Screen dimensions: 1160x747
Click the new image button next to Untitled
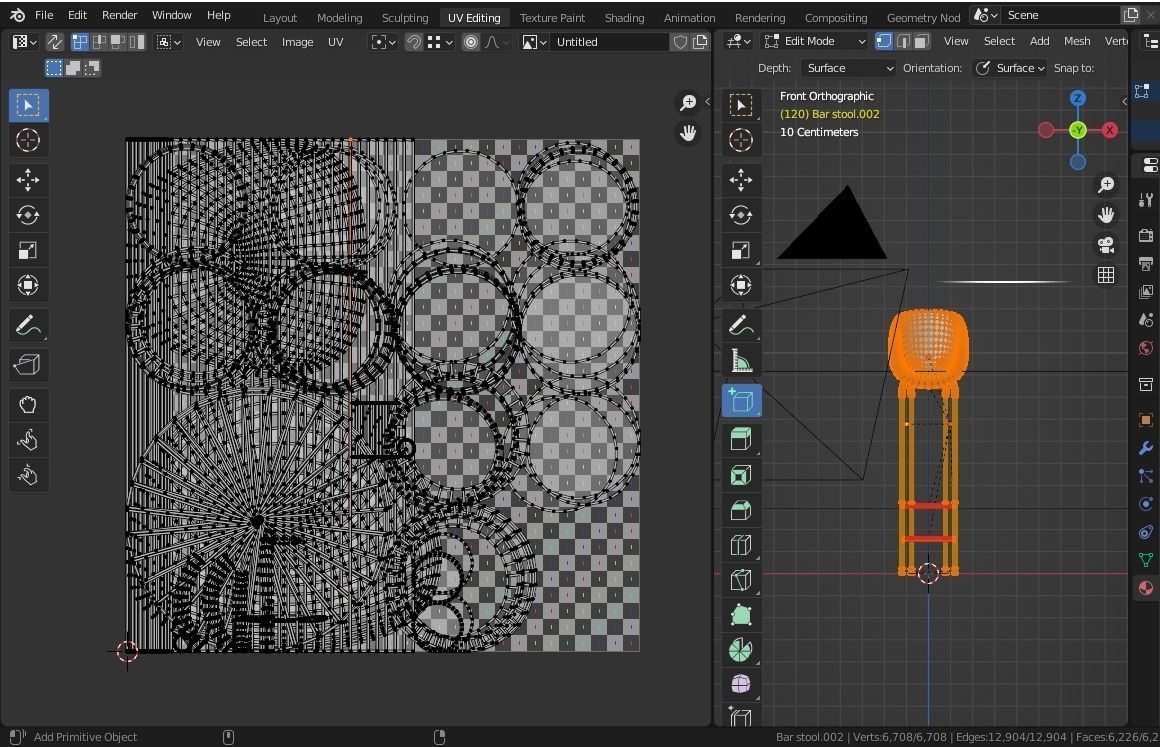click(x=700, y=42)
